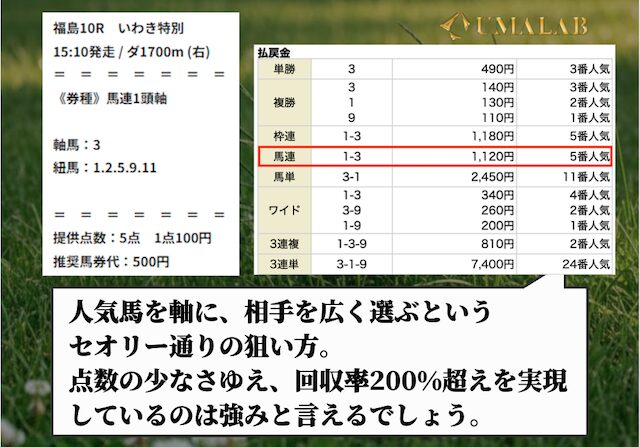Click the 3連単 row label

point(284,264)
